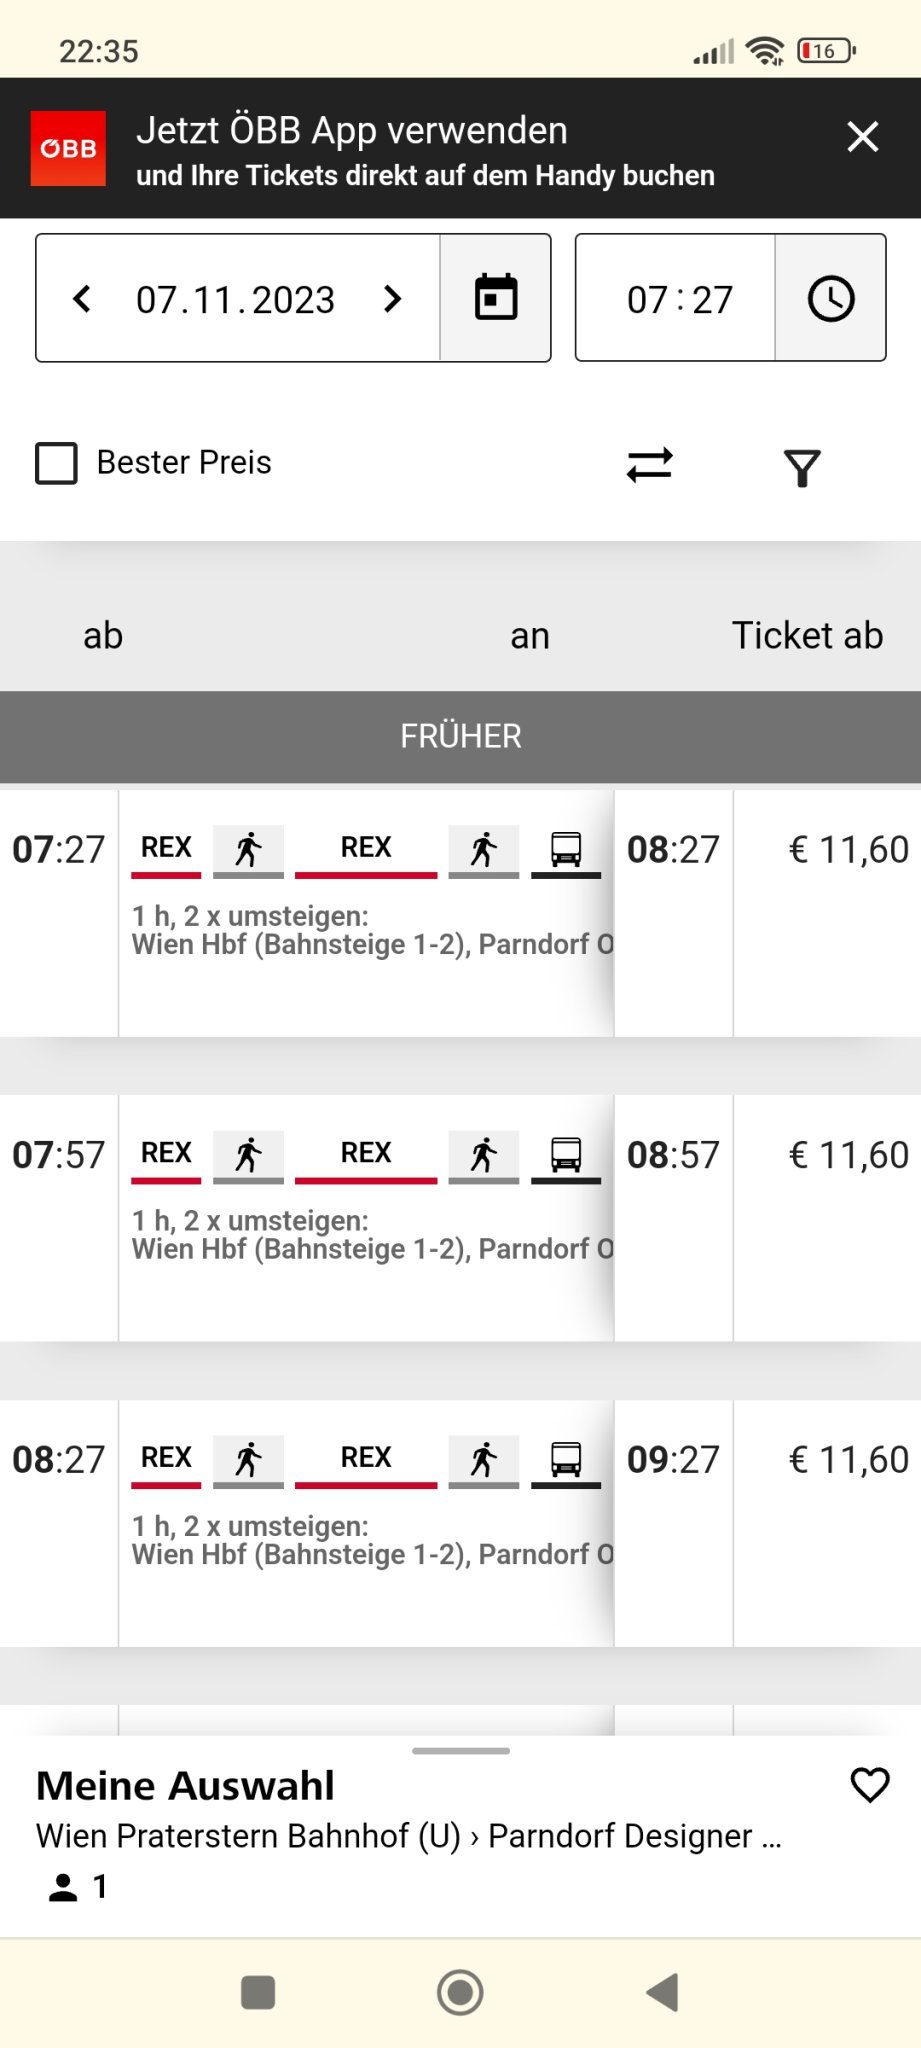
Task: Enable the Bester Preis checkbox
Action: pyautogui.click(x=57, y=464)
